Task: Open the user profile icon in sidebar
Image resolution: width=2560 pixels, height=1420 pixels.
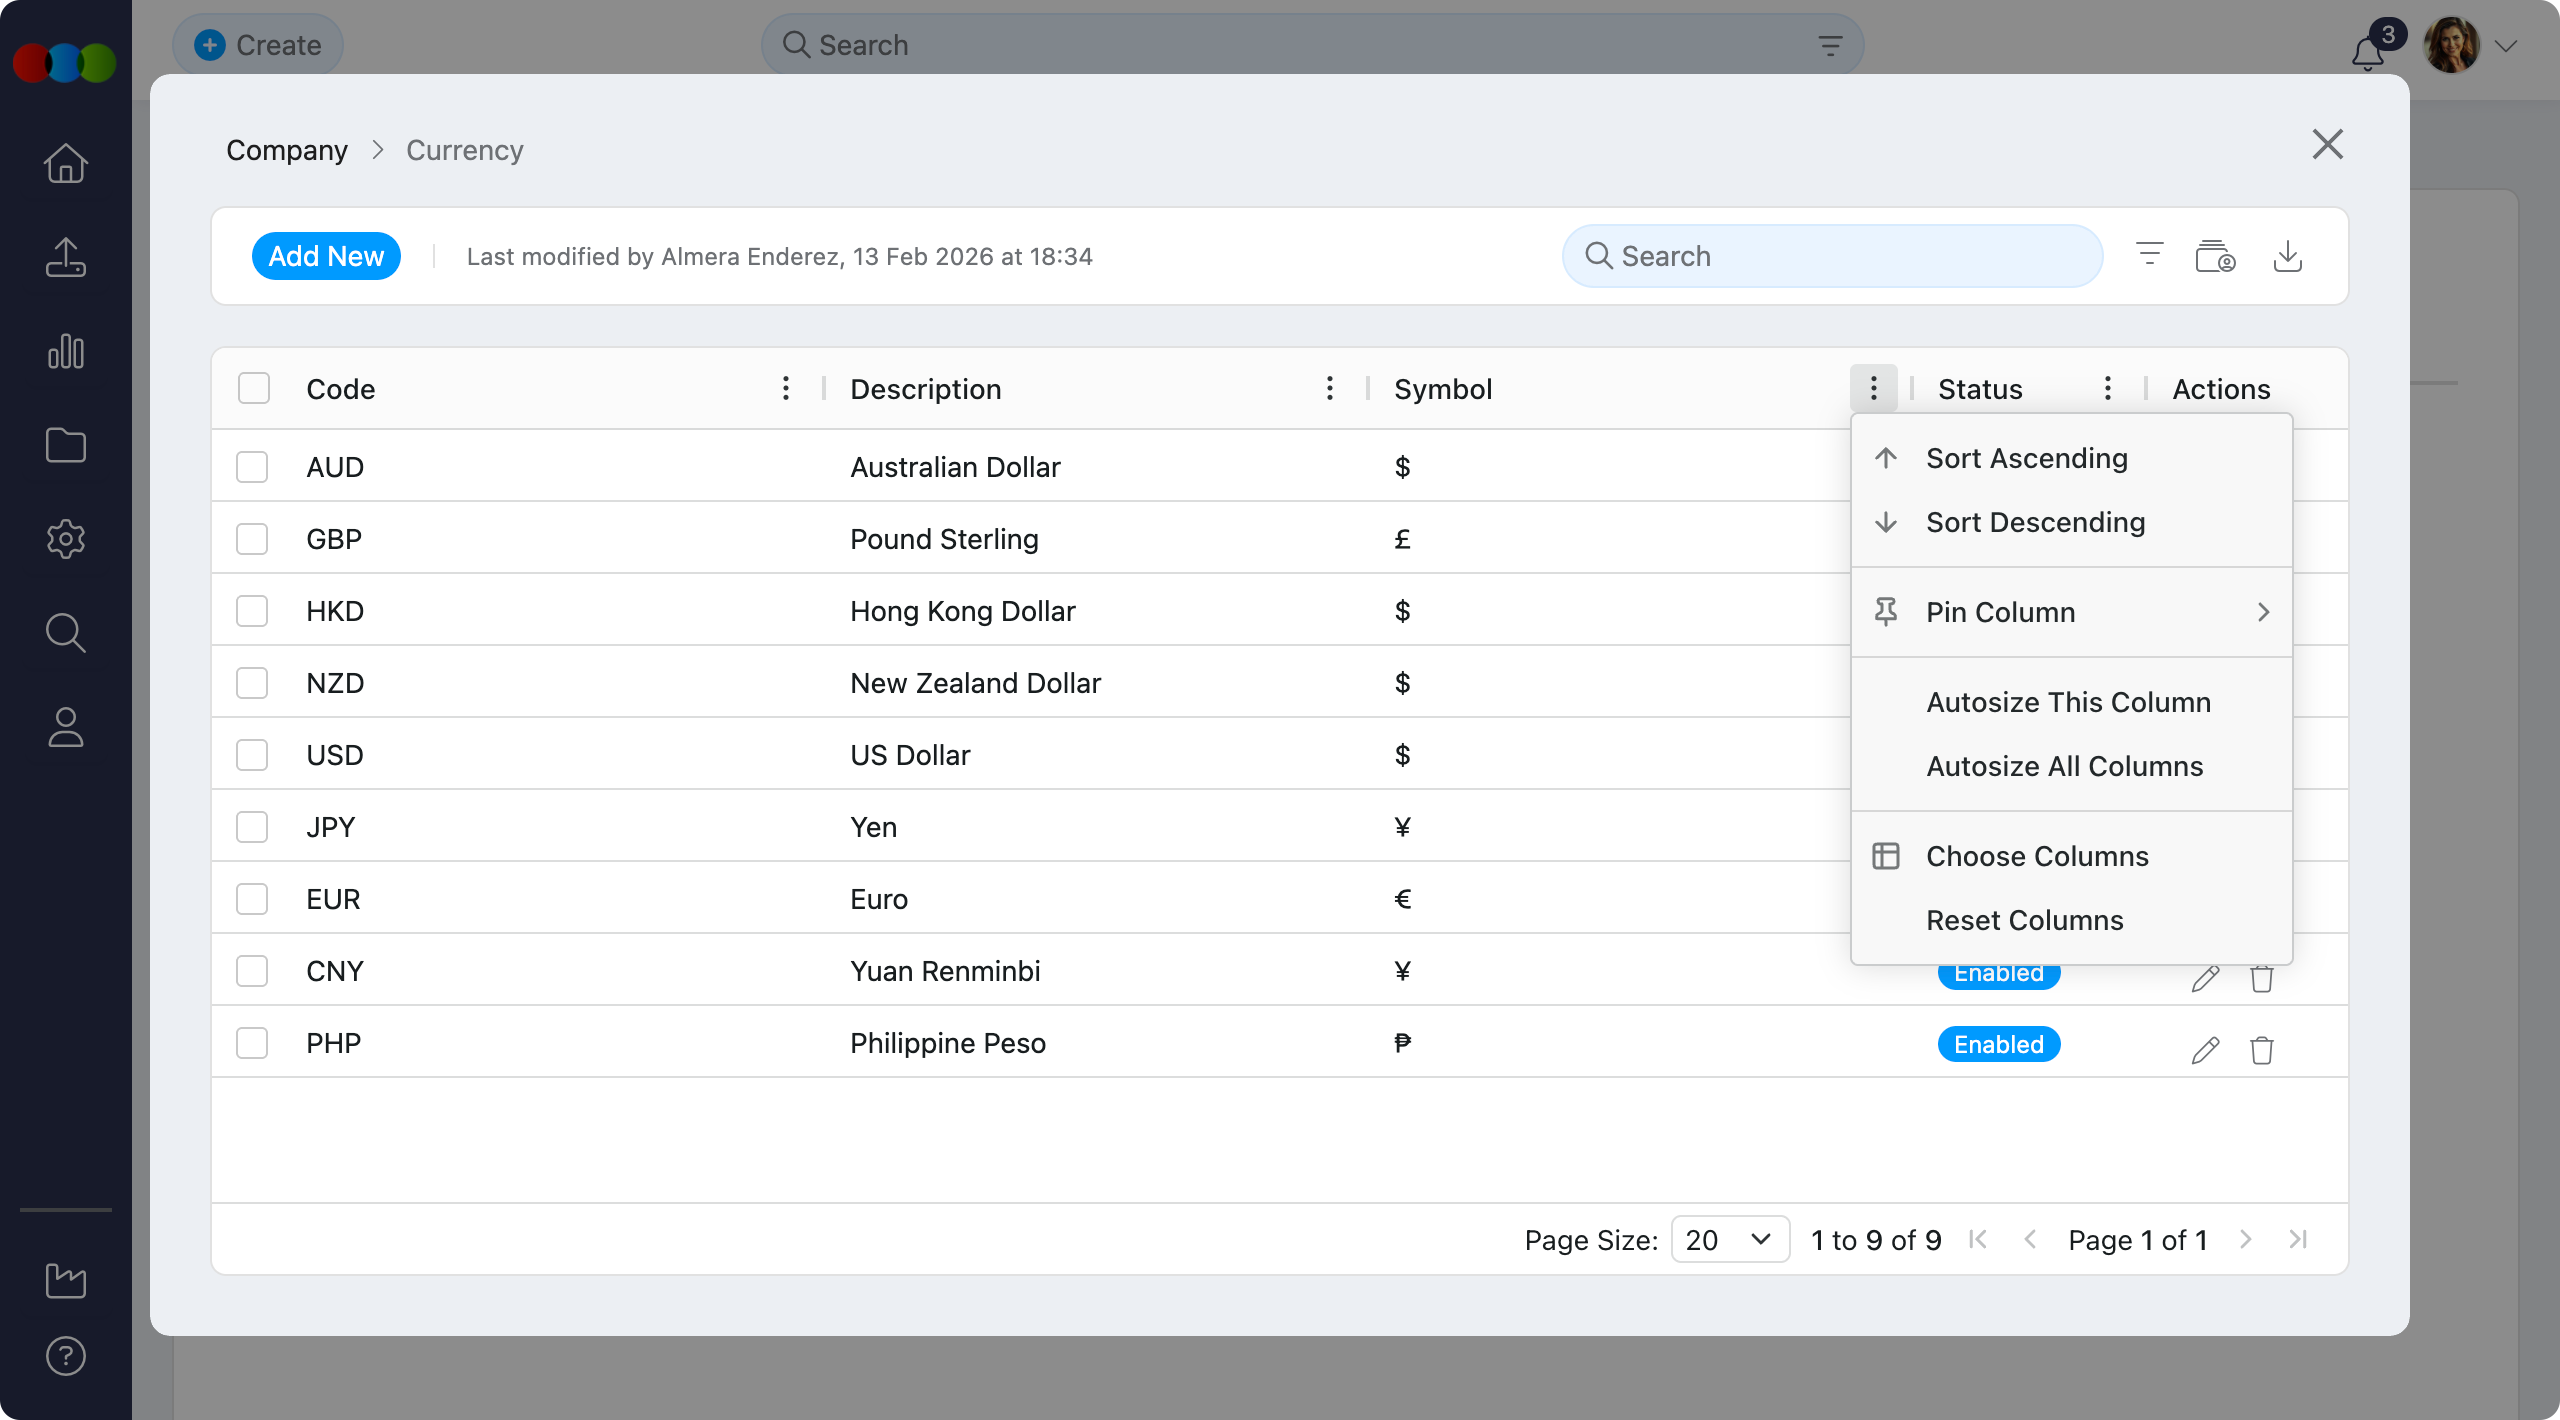Action: [66, 727]
